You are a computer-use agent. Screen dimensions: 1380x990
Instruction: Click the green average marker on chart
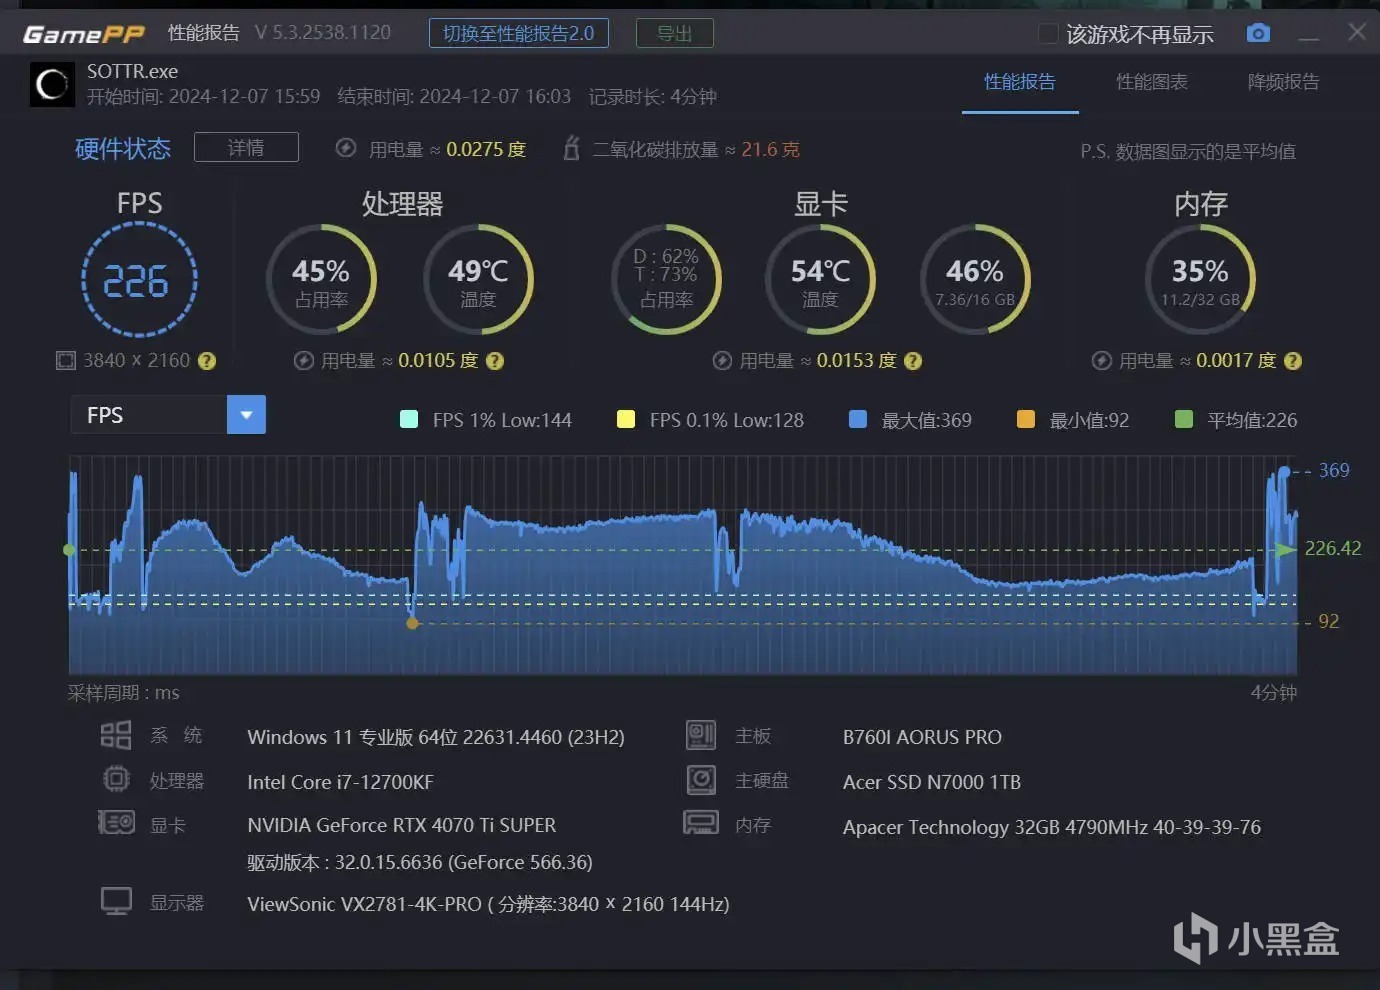(x=69, y=550)
